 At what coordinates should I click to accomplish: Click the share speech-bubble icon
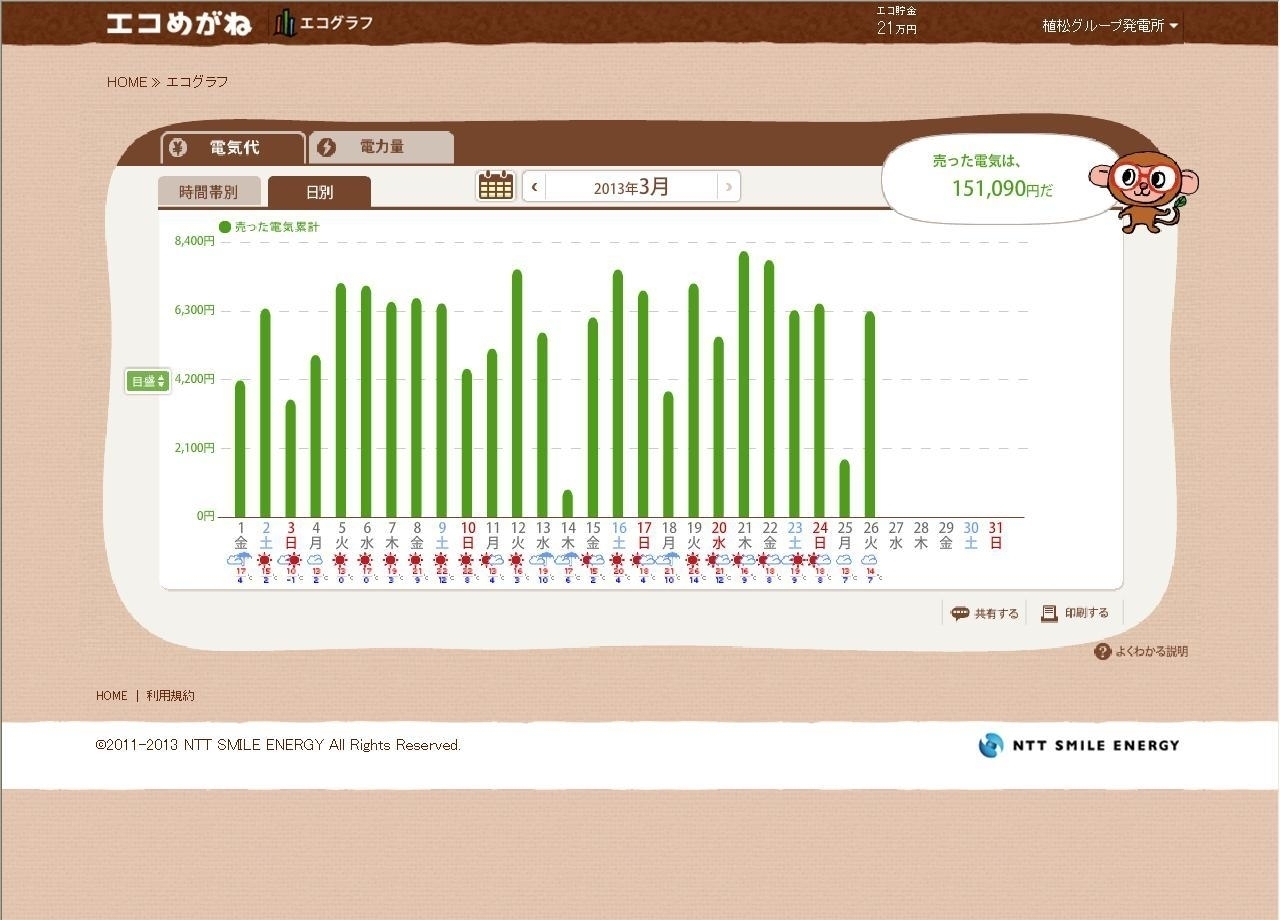[960, 613]
